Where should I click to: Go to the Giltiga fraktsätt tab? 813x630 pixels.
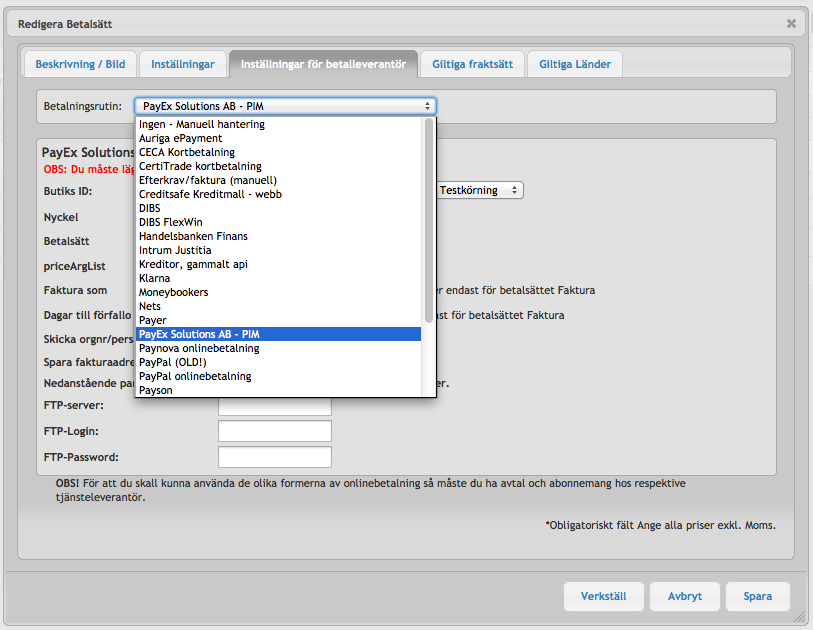pos(472,64)
